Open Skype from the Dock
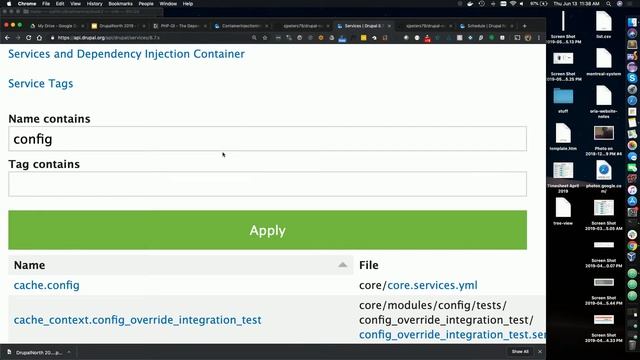 (x=632, y=78)
